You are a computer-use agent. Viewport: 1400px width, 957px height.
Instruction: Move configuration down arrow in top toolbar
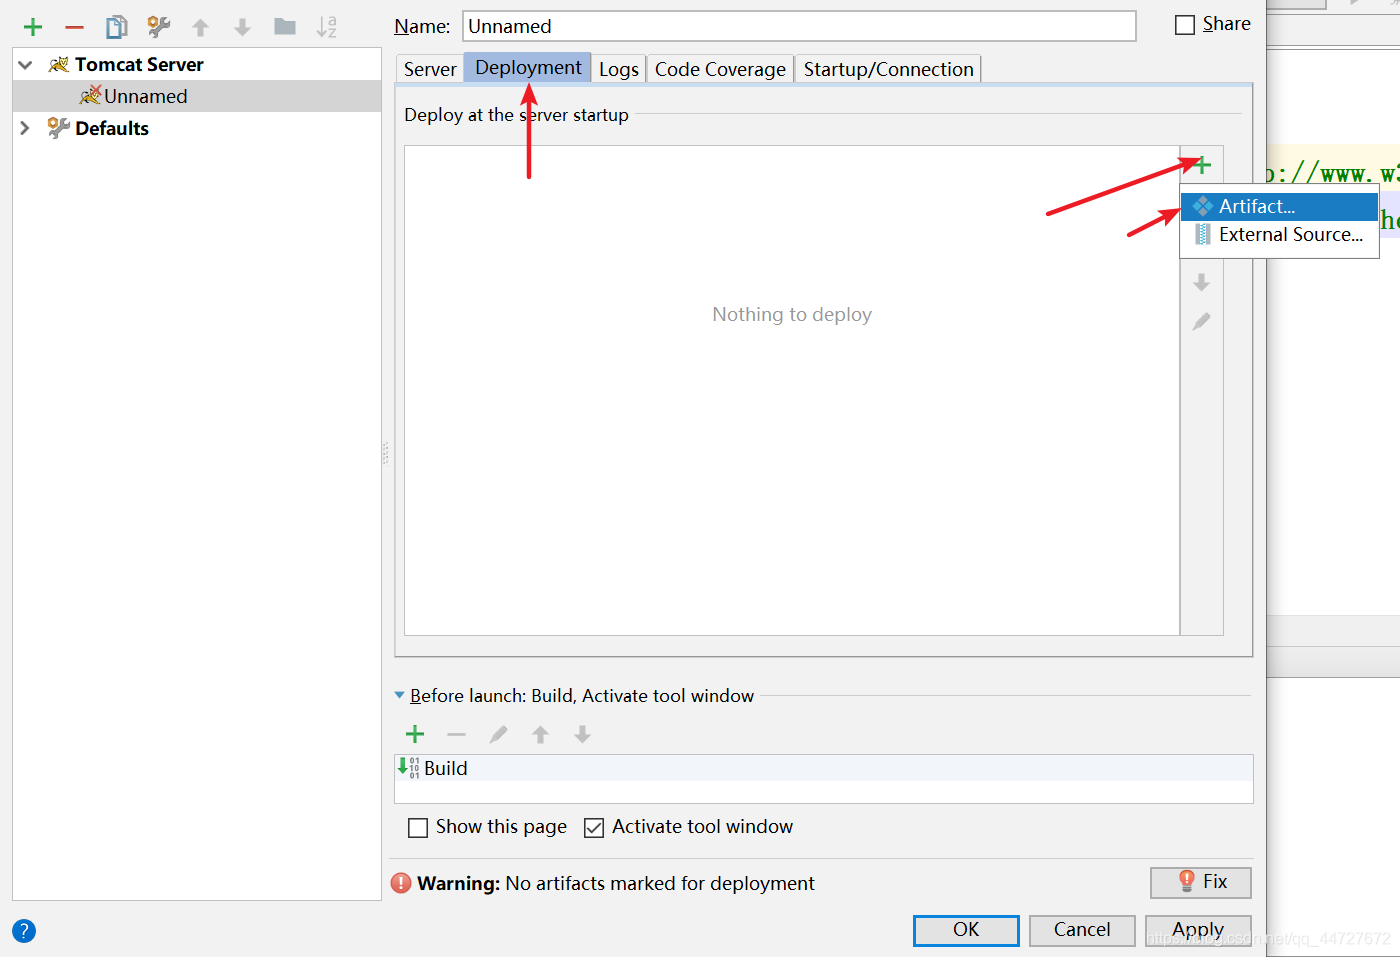(x=242, y=27)
